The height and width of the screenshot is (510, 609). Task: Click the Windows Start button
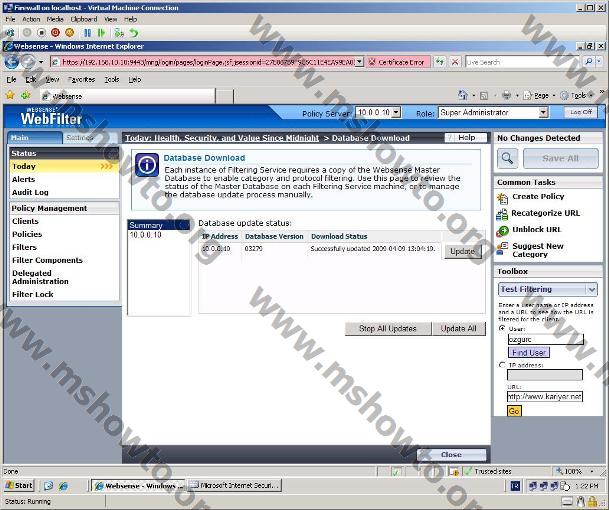[19, 485]
